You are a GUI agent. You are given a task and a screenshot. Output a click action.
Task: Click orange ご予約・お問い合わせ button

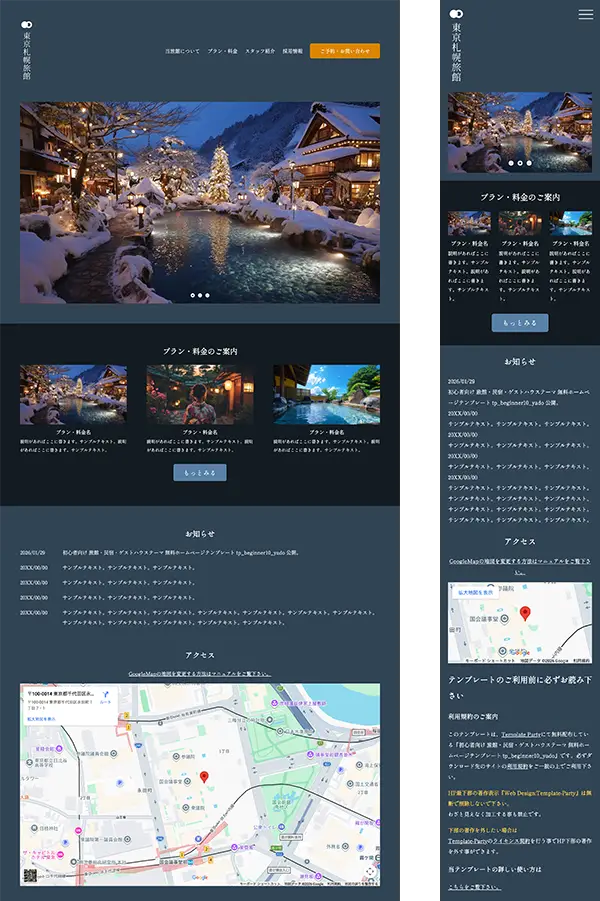345,51
